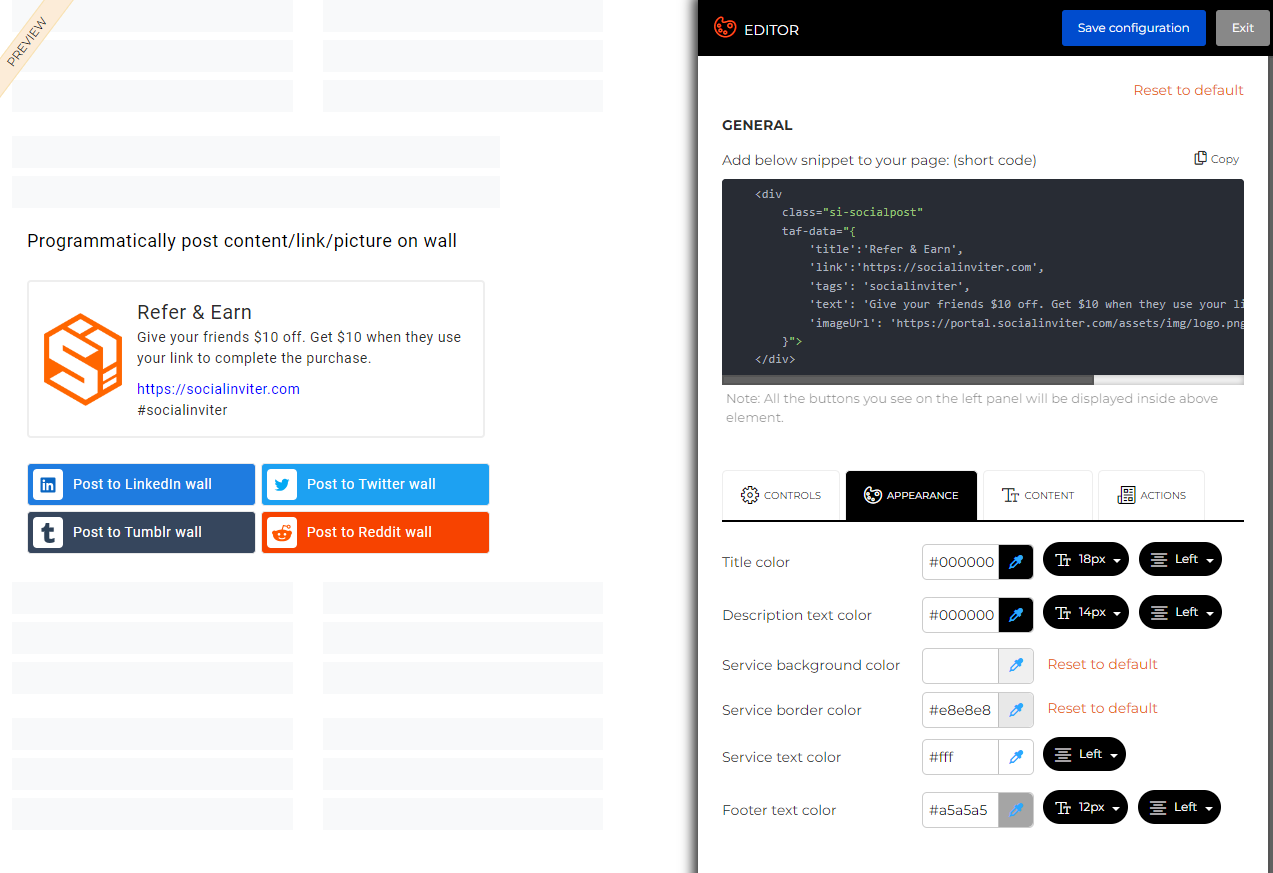The height and width of the screenshot is (873, 1273).
Task: Click the Service background color input field
Action: pos(960,665)
